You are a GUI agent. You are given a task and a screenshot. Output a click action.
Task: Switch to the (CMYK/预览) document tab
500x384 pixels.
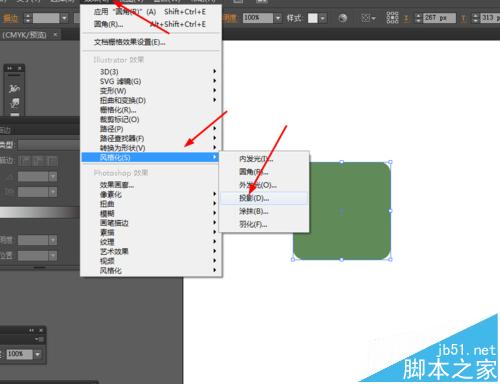pyautogui.click(x=24, y=35)
